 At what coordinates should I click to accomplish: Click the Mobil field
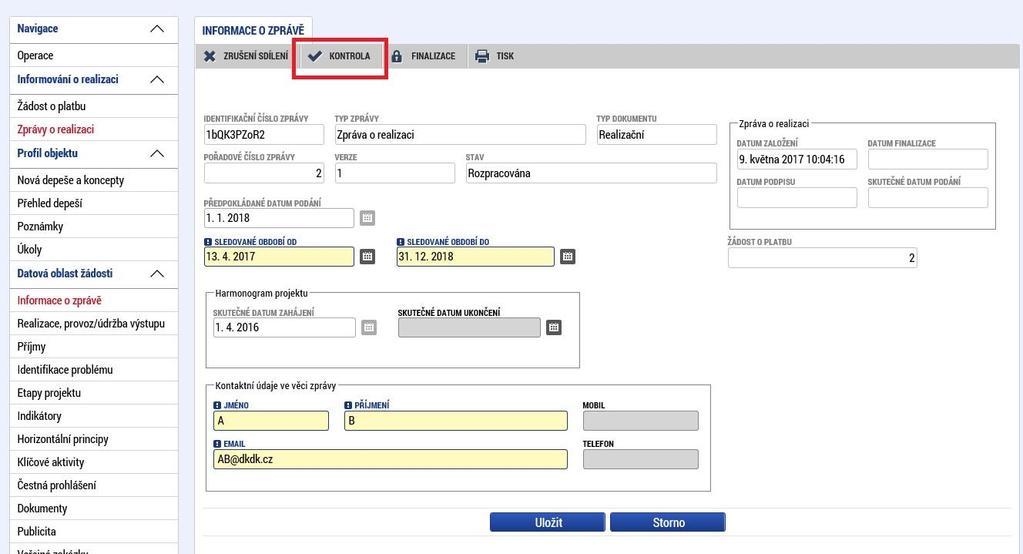[640, 421]
